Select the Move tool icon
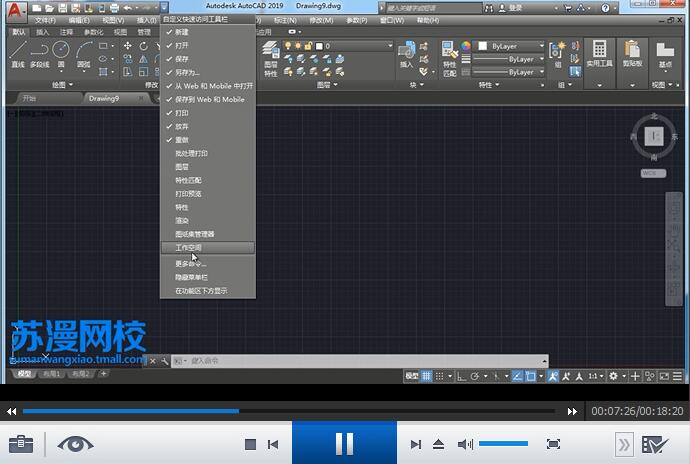690x464 pixels. 128,46
